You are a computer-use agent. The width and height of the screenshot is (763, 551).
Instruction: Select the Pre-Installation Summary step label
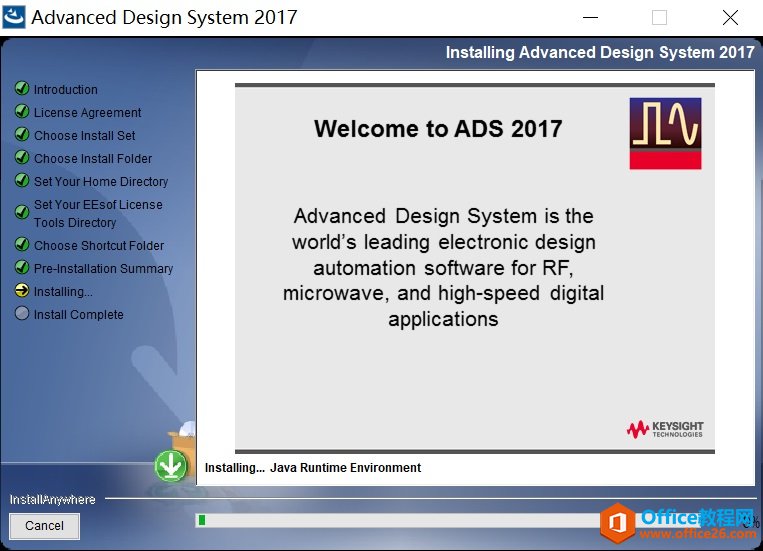click(104, 268)
